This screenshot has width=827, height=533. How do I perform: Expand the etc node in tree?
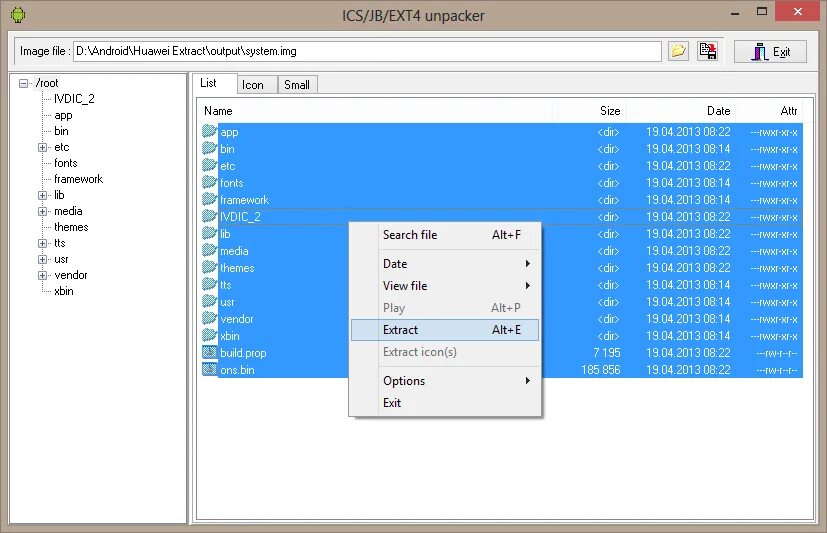tap(42, 148)
